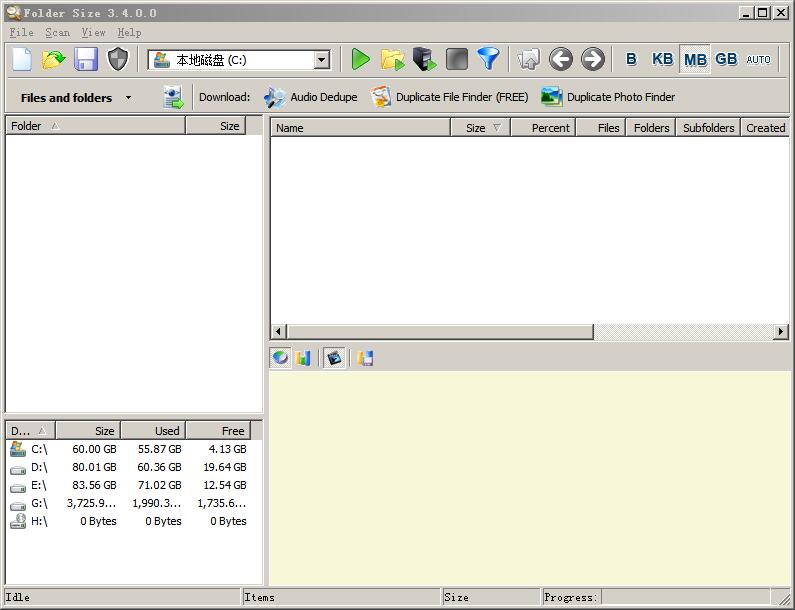The width and height of the screenshot is (795, 610).
Task: Sort drive list by D... column header
Action: point(30,430)
